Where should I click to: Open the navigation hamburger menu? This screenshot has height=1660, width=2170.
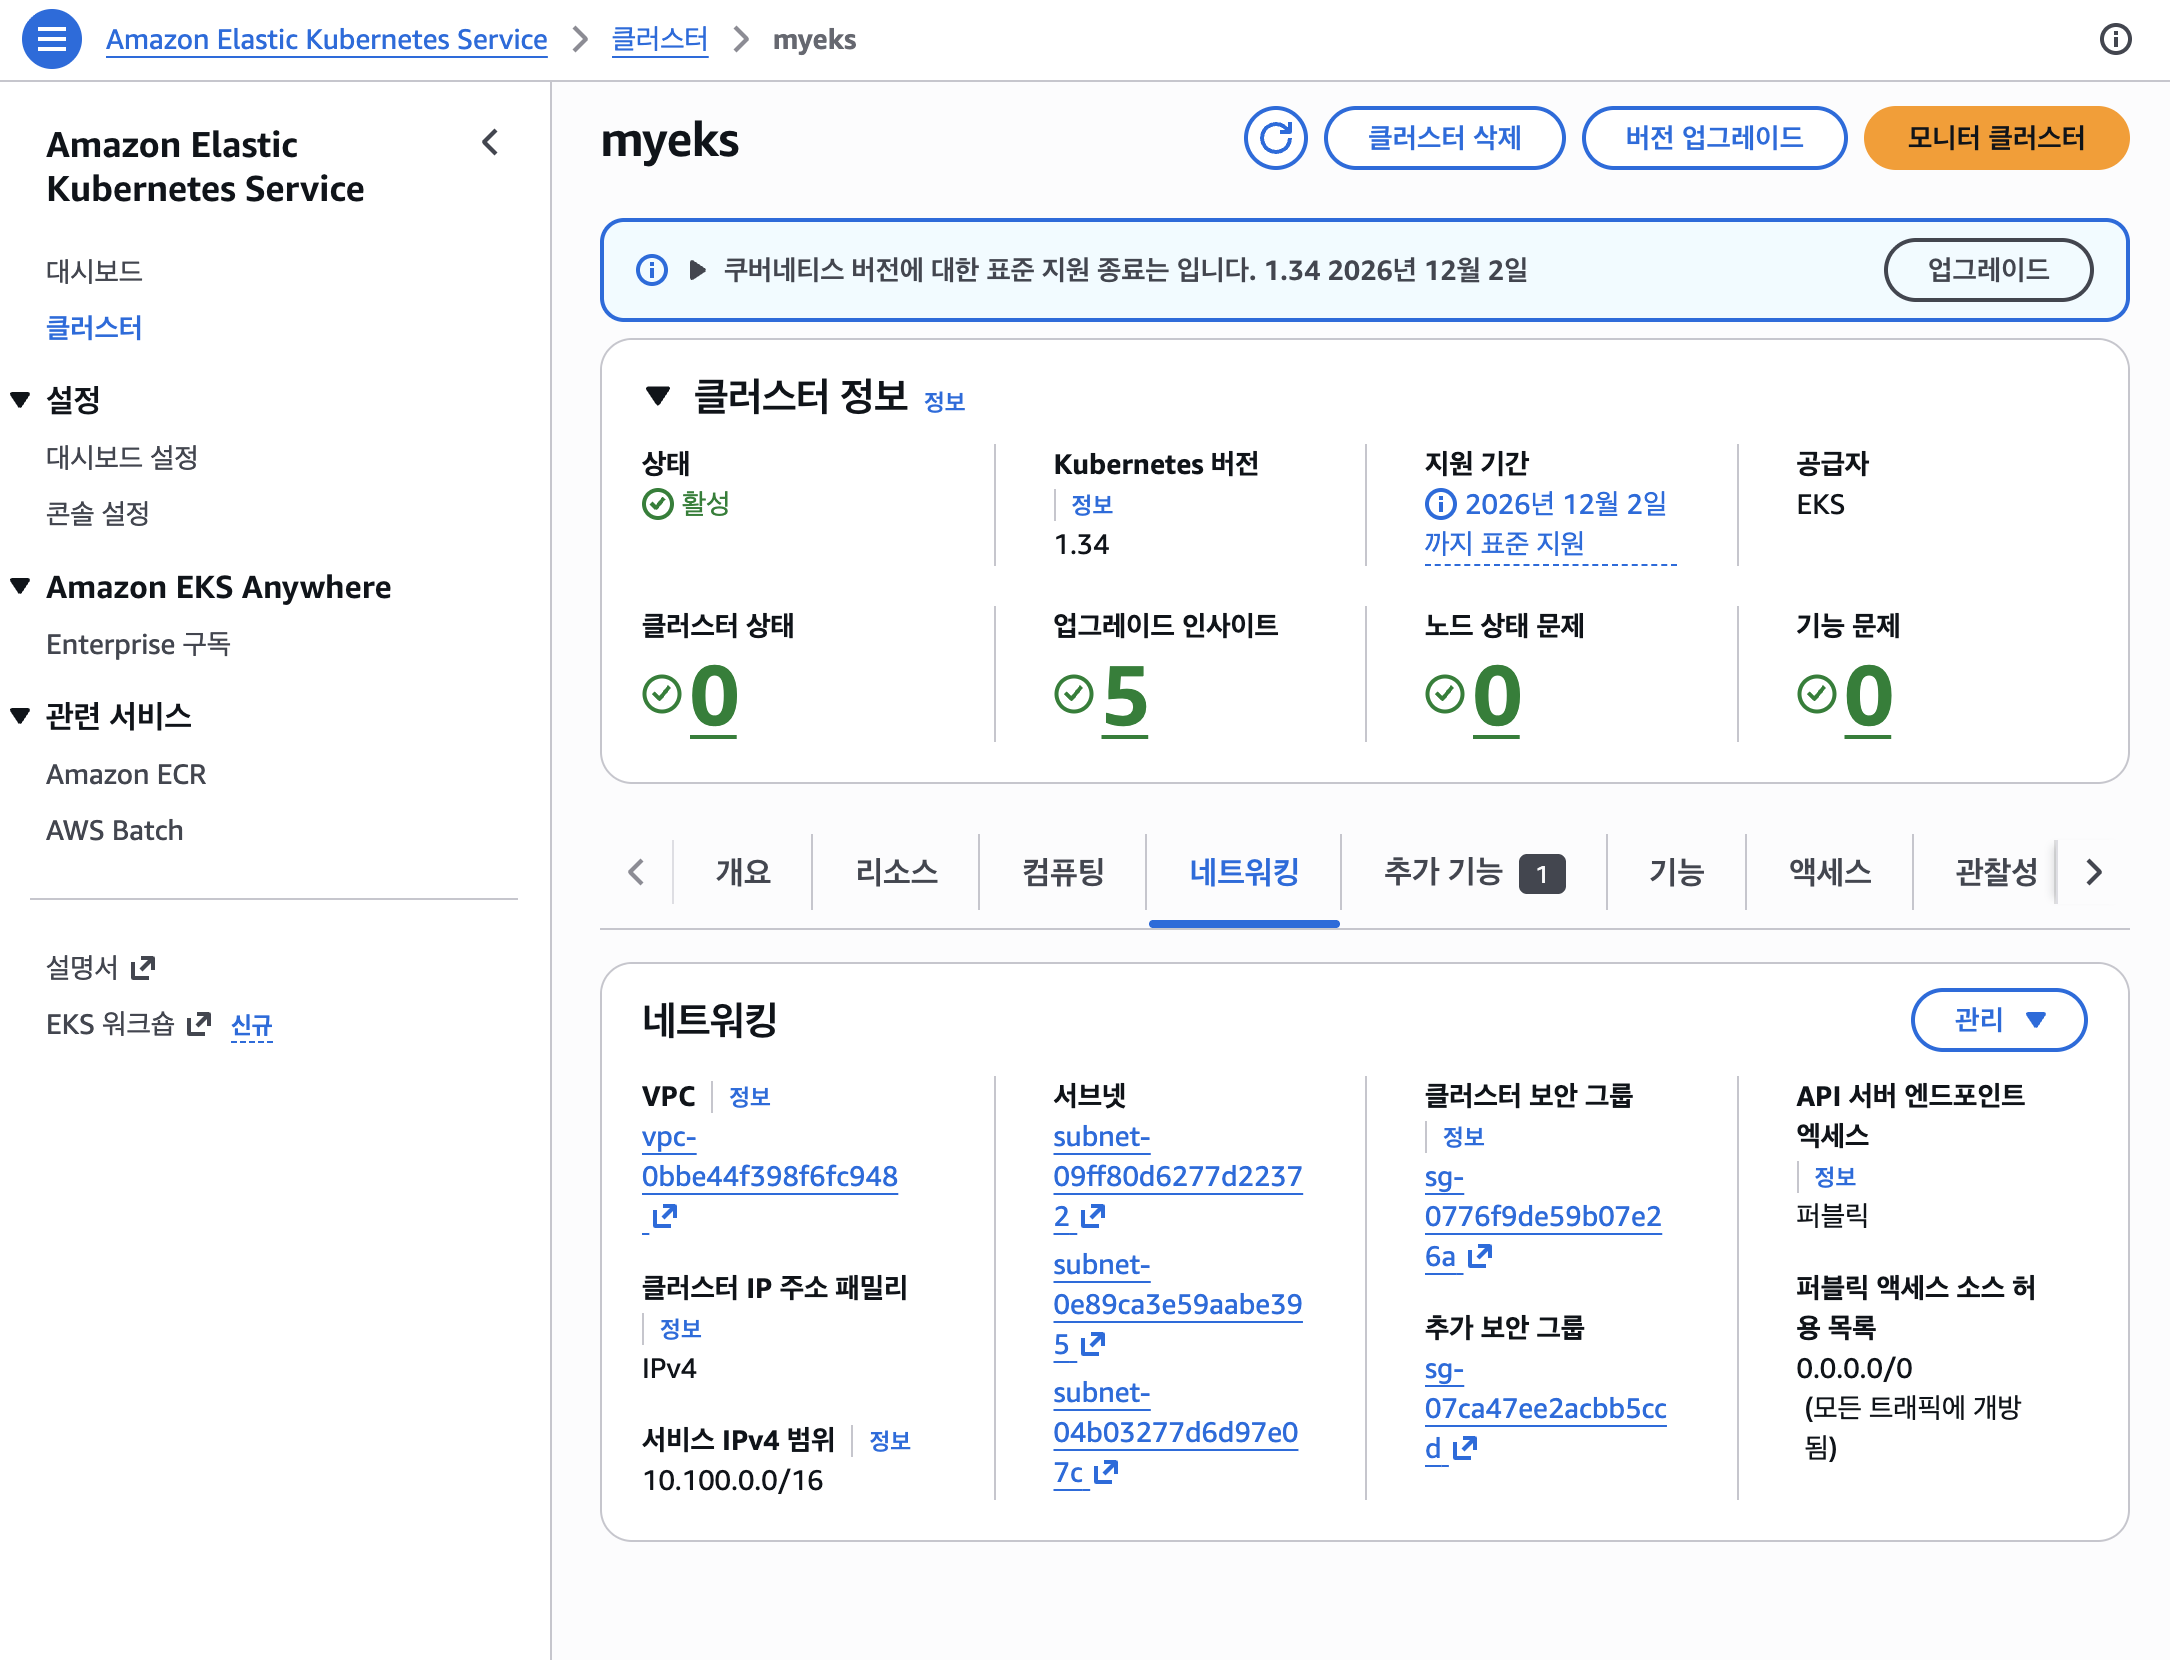pyautogui.click(x=51, y=39)
